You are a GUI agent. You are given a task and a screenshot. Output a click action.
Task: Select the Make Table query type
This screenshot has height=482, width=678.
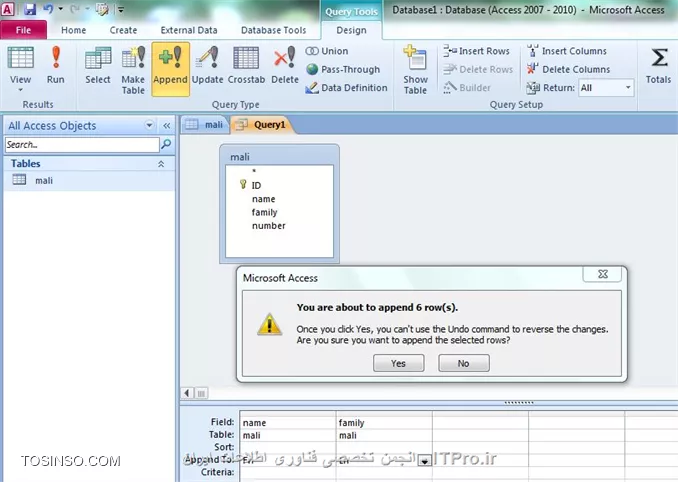(x=133, y=66)
